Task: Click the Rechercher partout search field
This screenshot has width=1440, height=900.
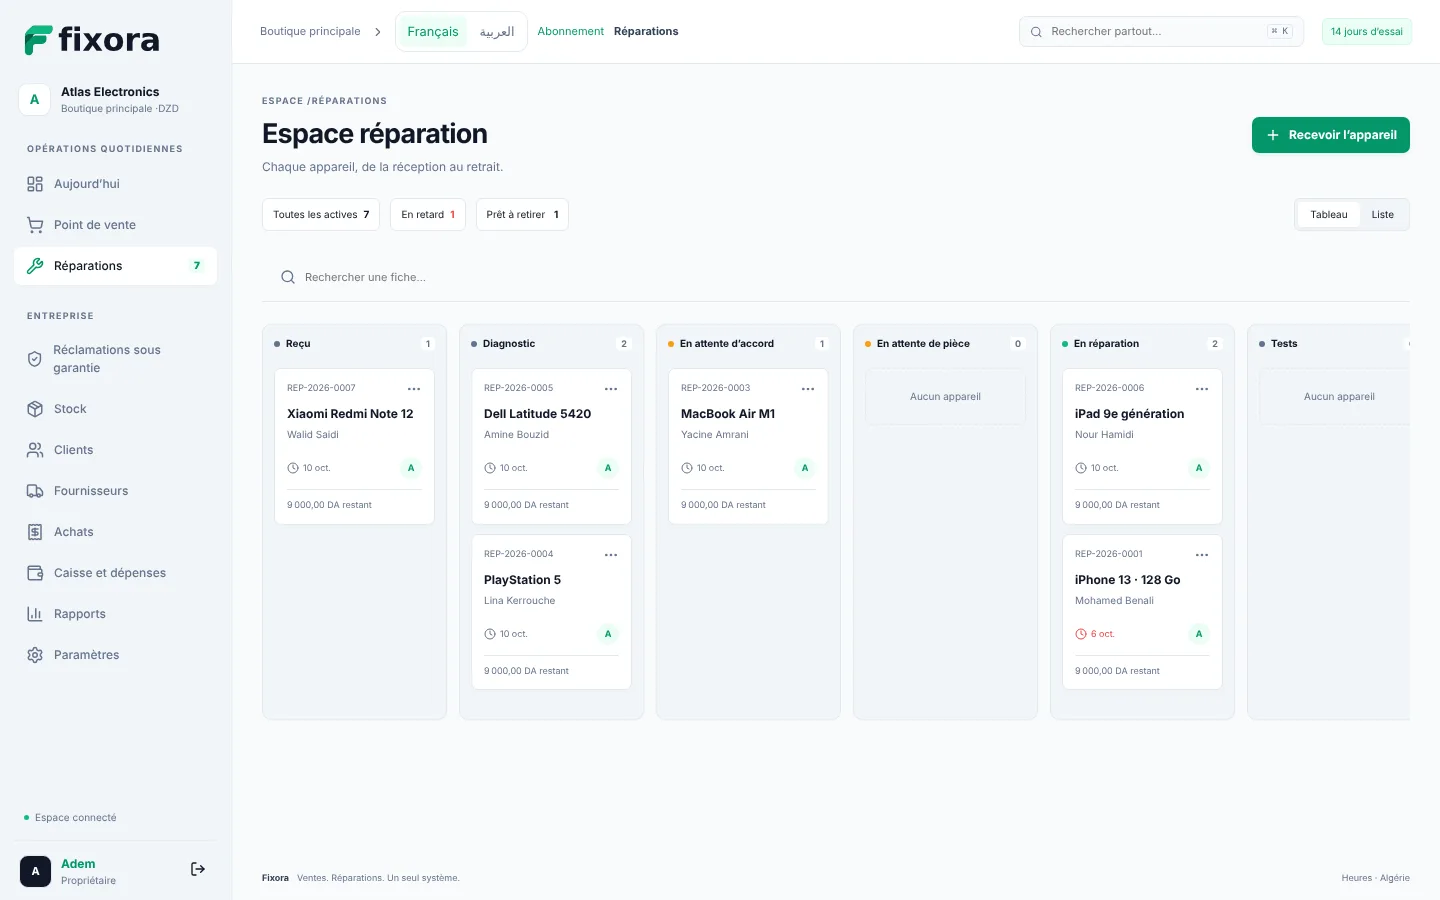Action: pos(1161,32)
